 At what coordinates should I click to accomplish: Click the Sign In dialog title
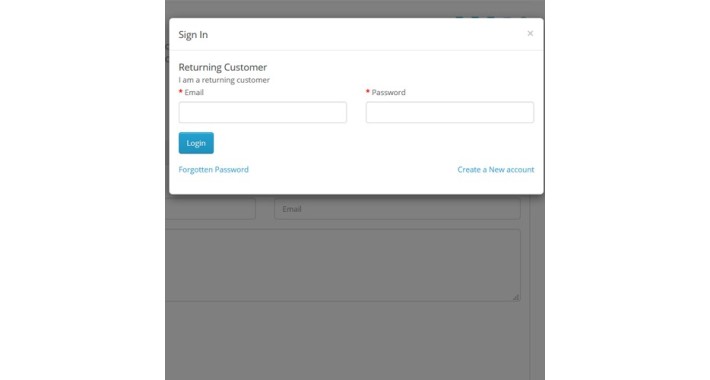click(x=193, y=35)
